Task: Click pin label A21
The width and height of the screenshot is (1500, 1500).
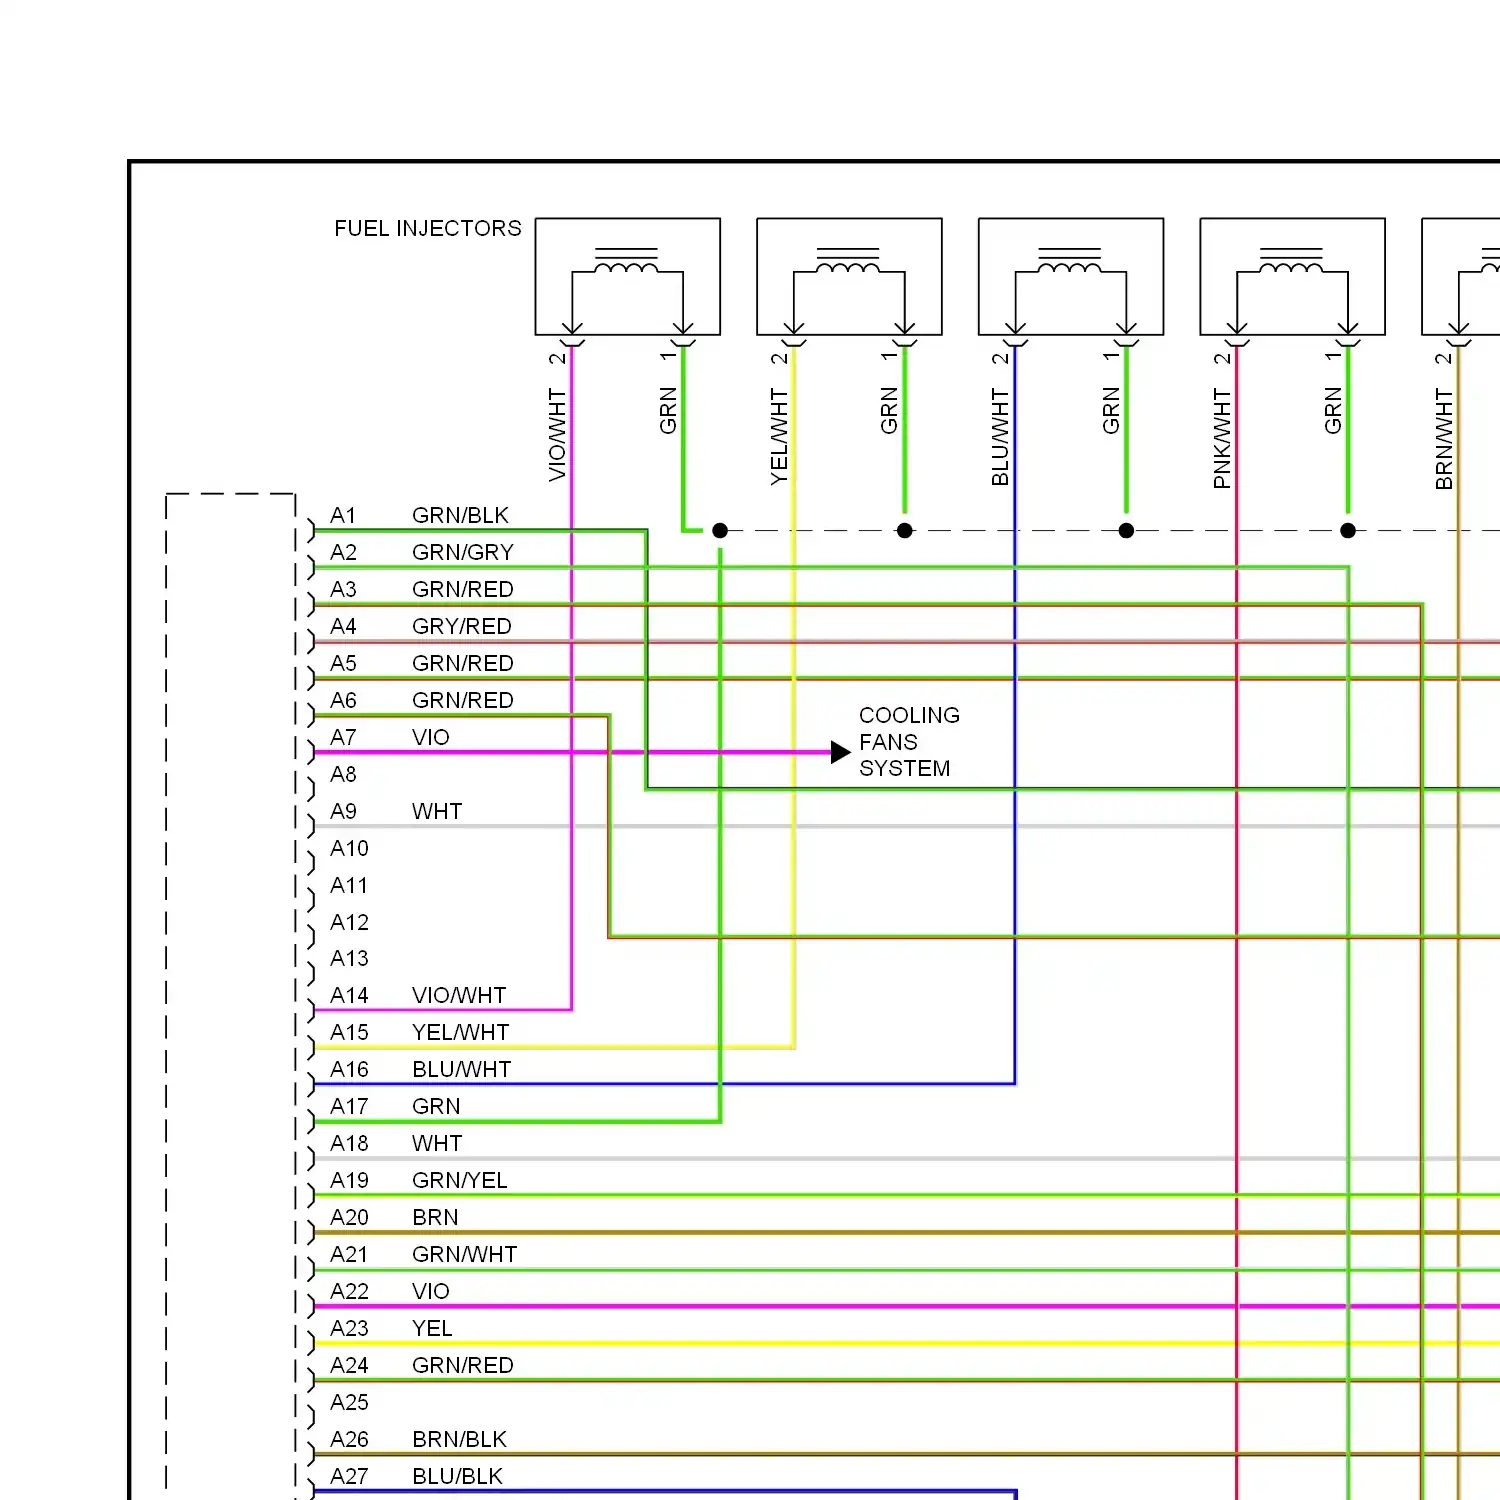Action: point(349,1255)
